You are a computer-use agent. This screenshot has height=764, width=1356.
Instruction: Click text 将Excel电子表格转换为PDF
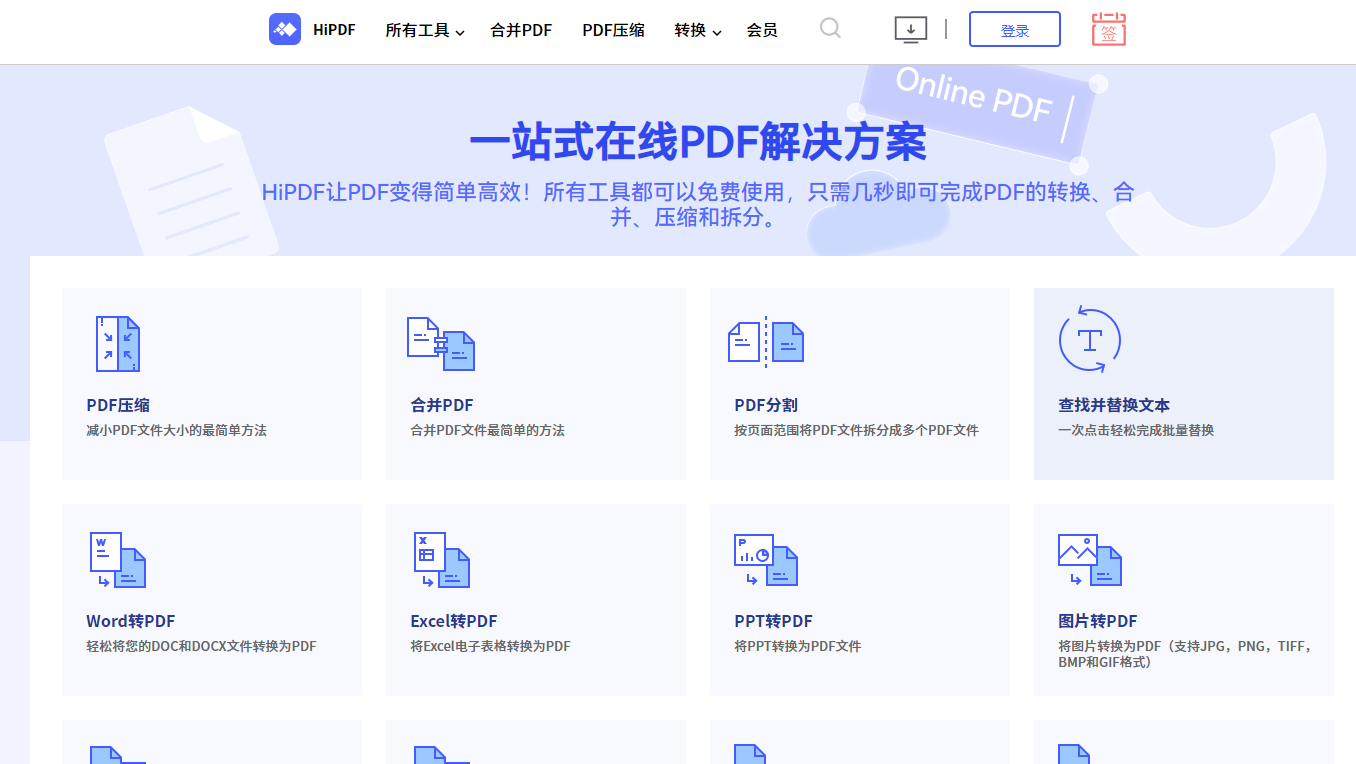tap(491, 646)
